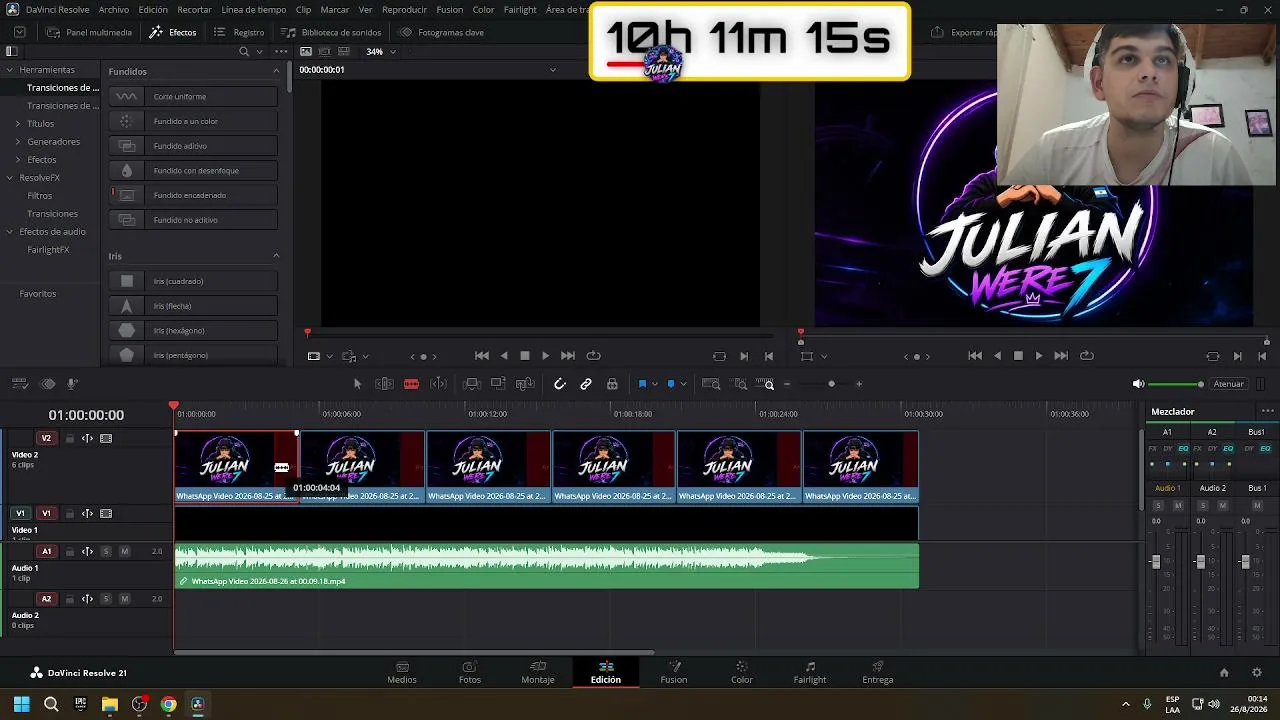
Task: Open the Fairlight menu in menu bar
Action: coord(520,9)
